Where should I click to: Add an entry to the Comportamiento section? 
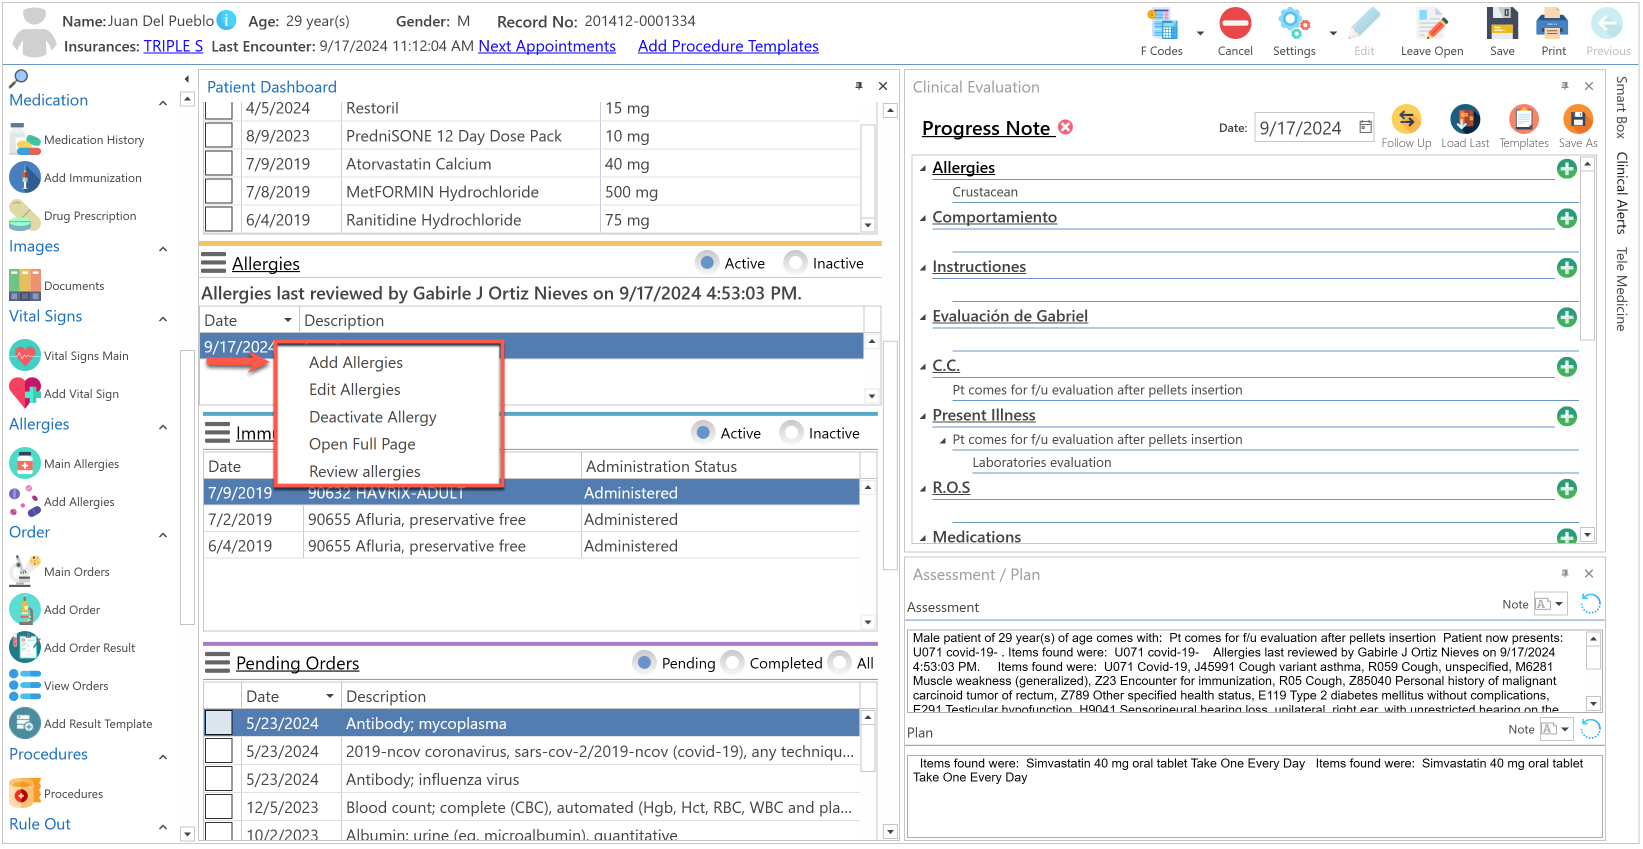[x=1567, y=218]
